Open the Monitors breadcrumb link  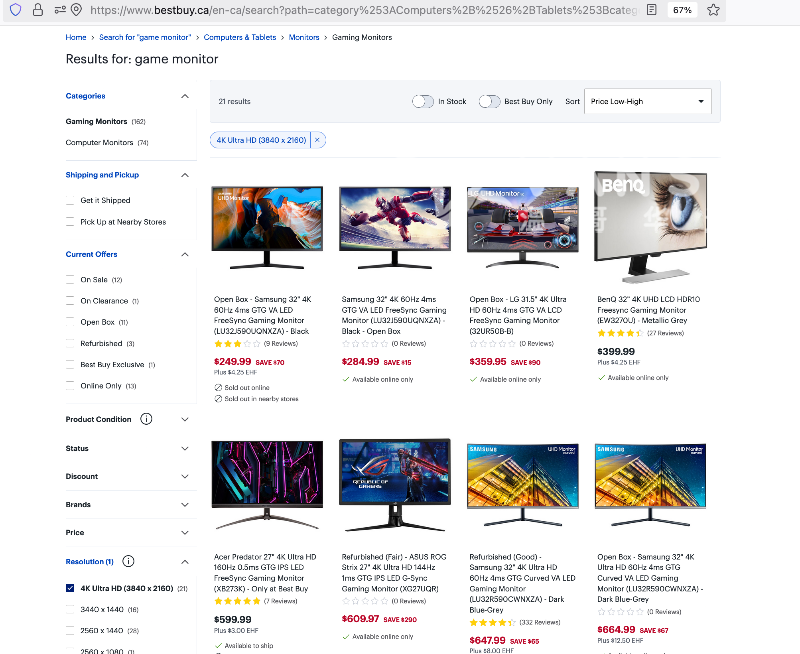[x=304, y=37]
